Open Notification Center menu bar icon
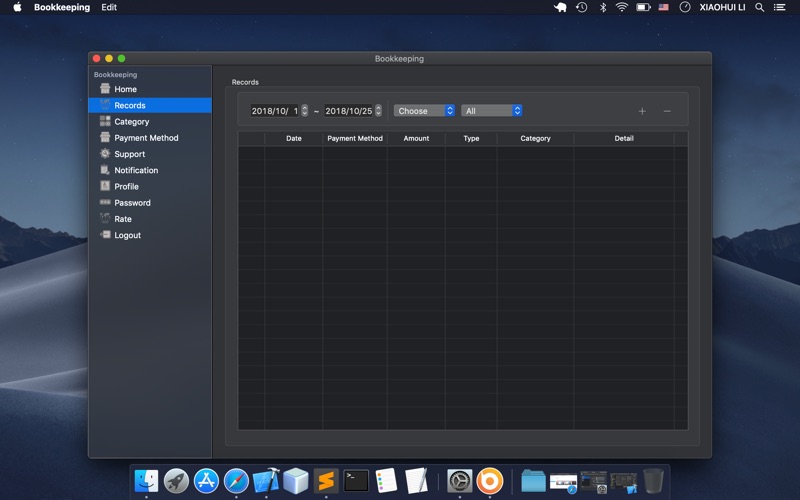 tap(780, 7)
